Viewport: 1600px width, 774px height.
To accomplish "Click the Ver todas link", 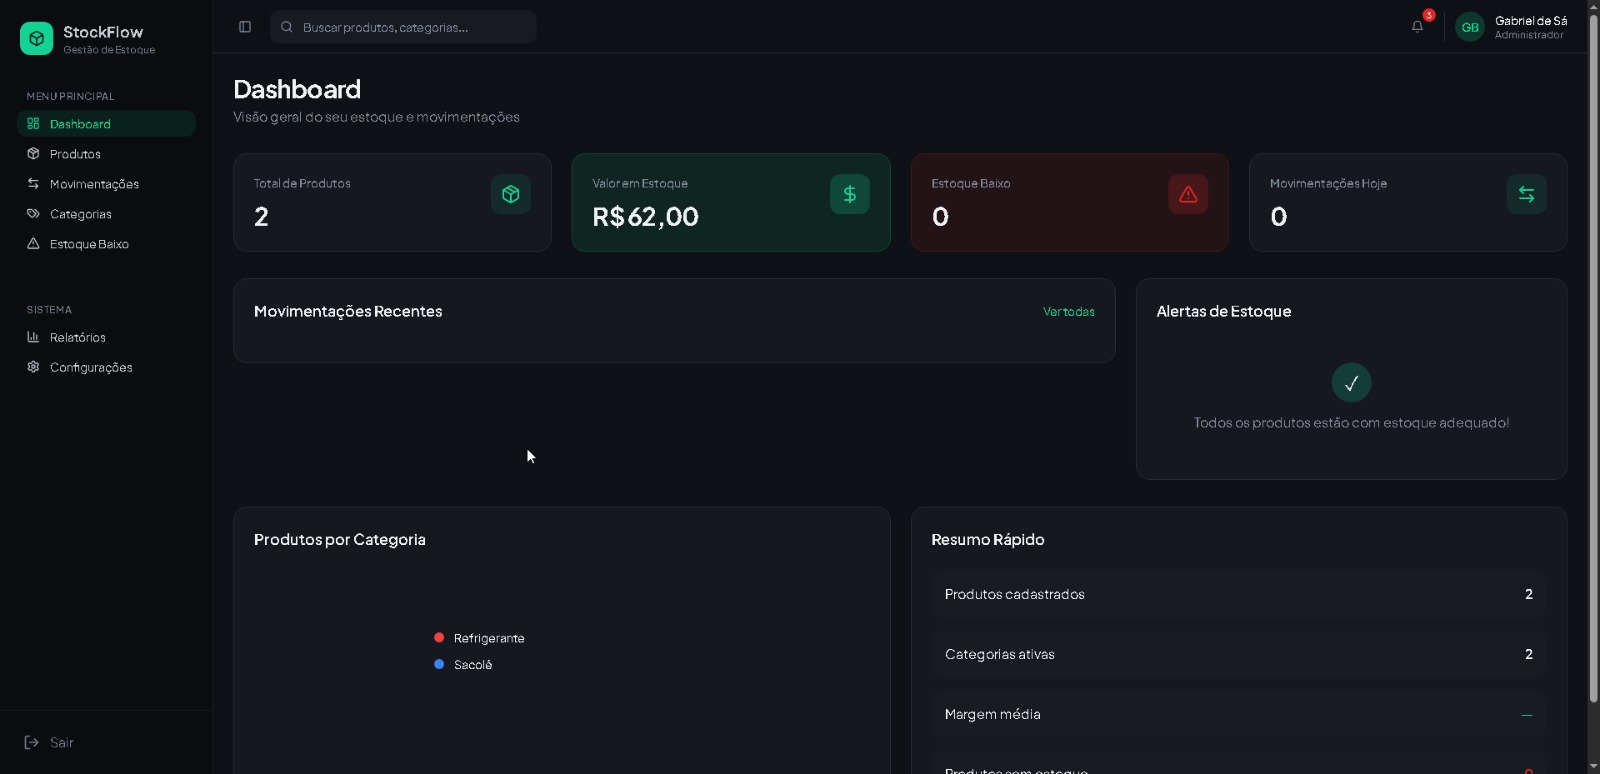I will 1068,312.
